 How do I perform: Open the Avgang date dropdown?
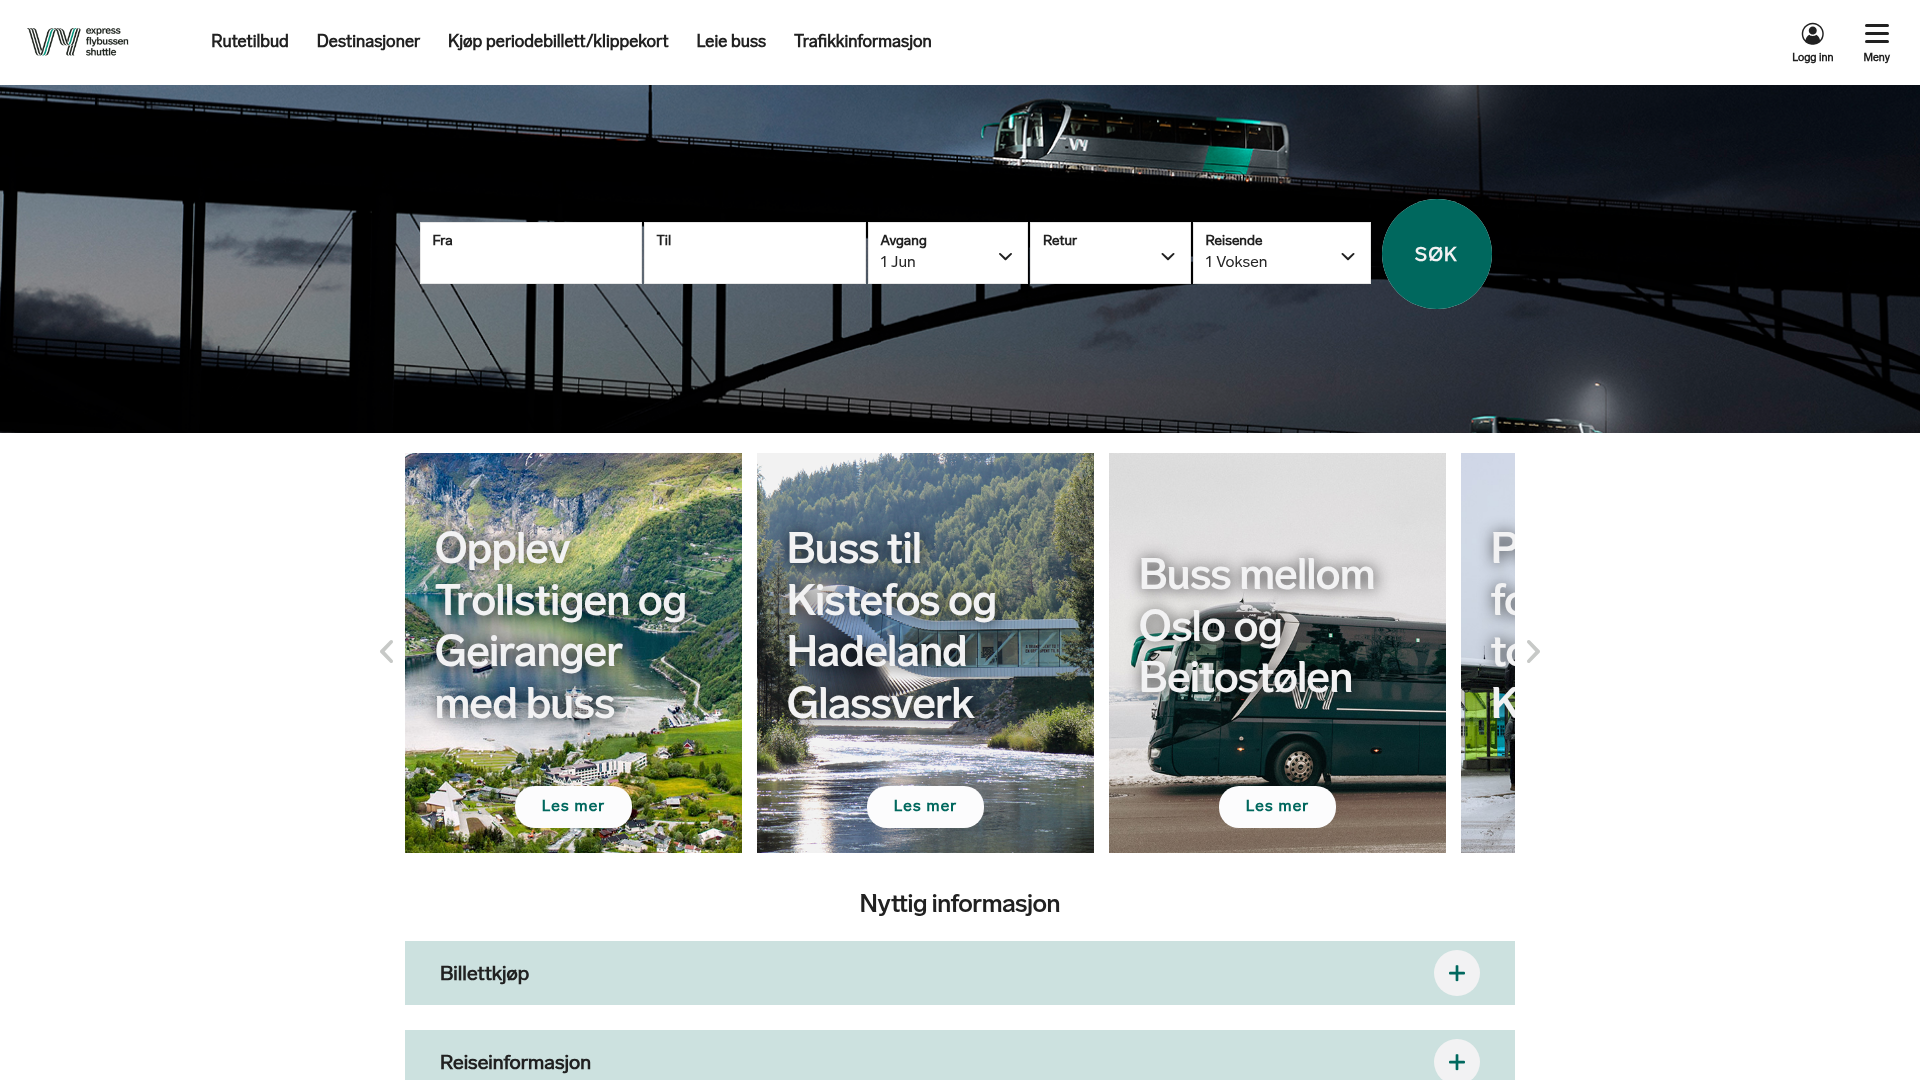pos(948,253)
